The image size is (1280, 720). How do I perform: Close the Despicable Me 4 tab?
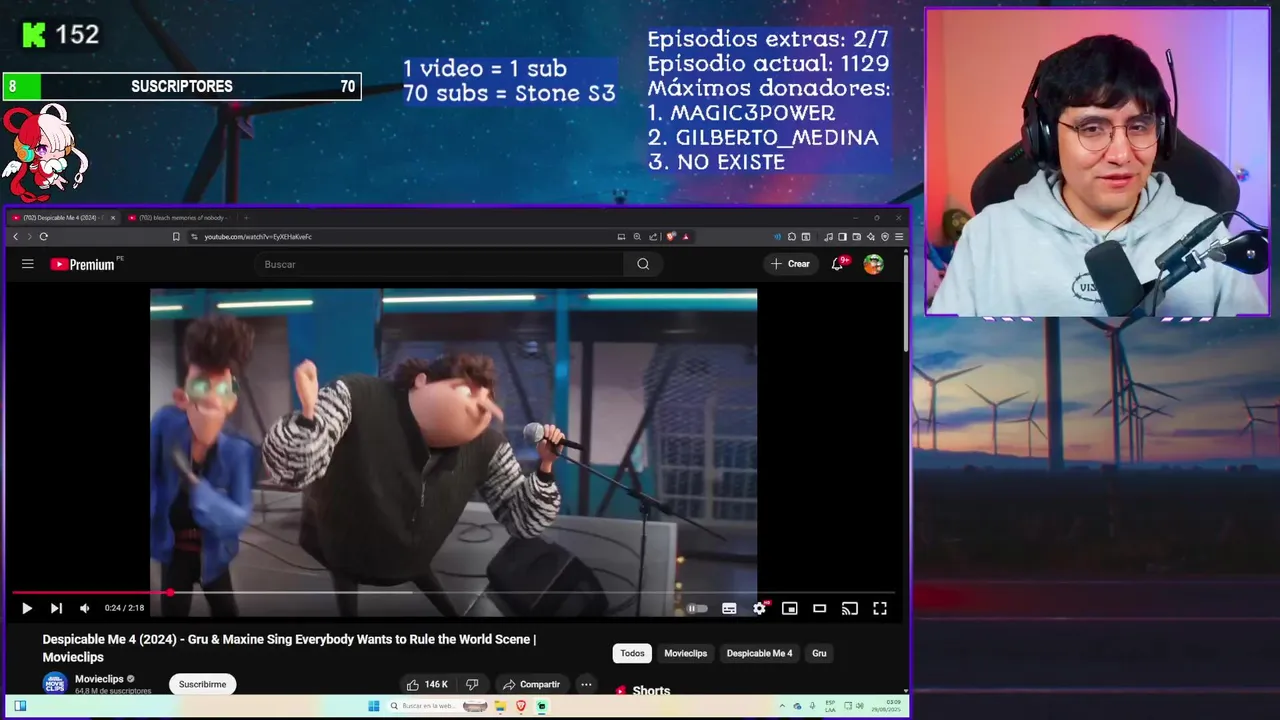pos(113,218)
